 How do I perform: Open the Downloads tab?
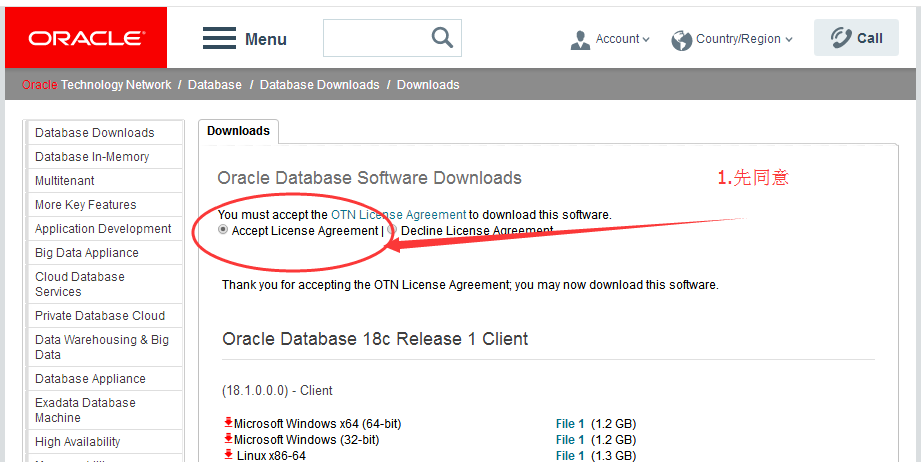pos(238,131)
